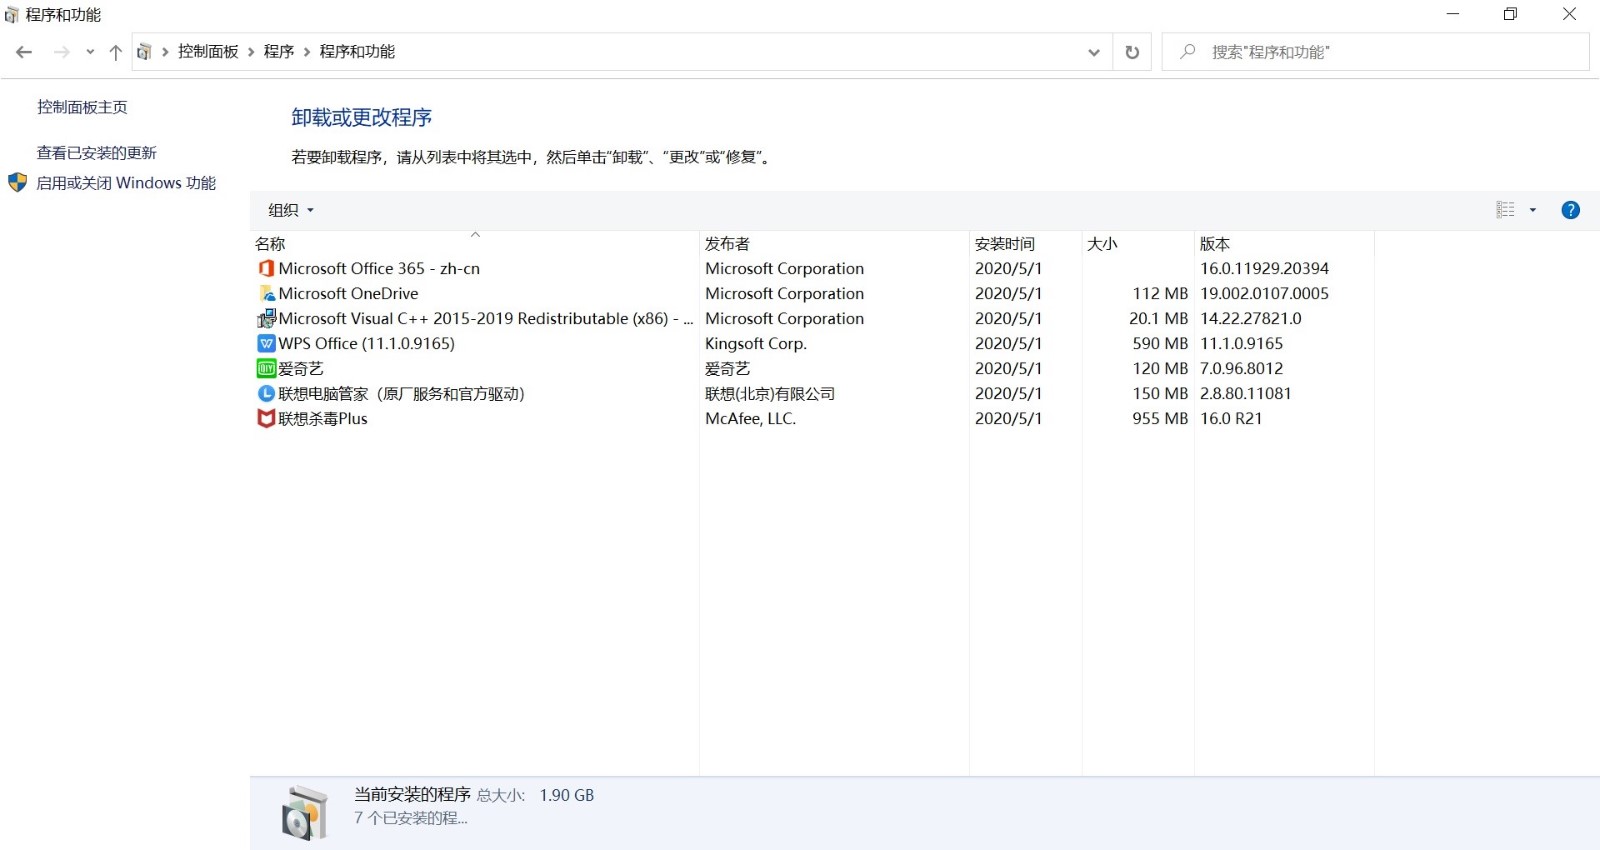Click the 搜索"程序和功能" search field
The height and width of the screenshot is (850, 1600).
click(x=1375, y=52)
